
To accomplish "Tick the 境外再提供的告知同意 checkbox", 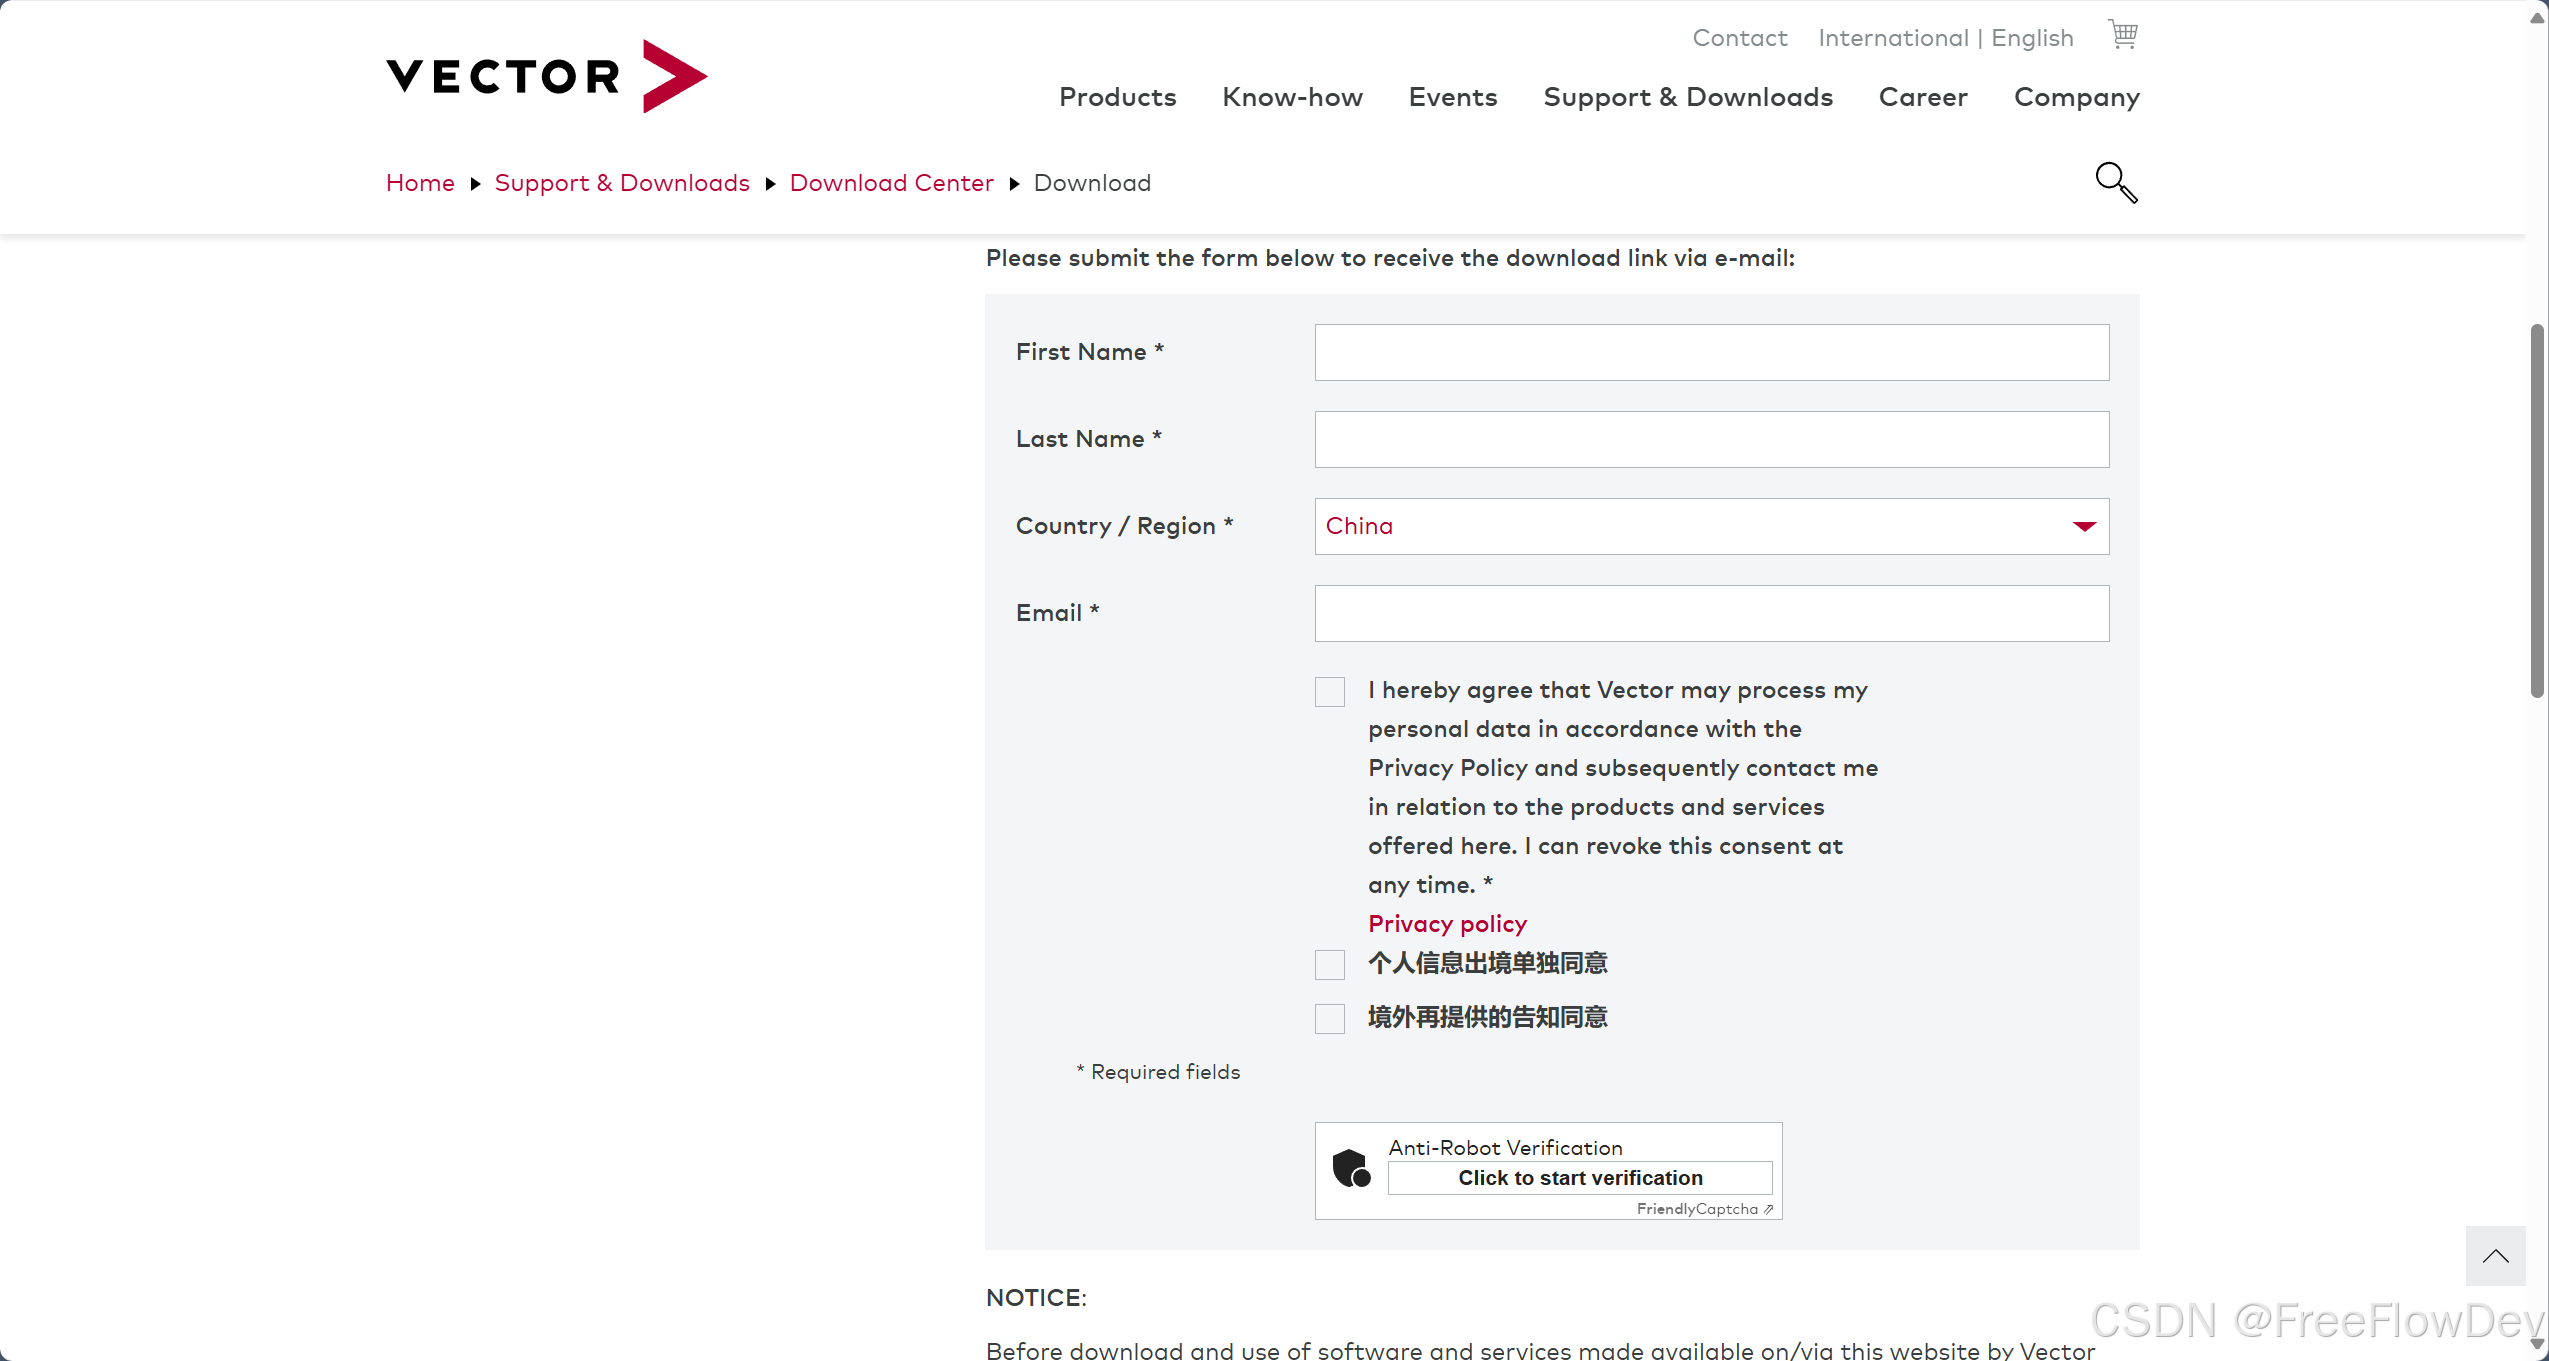I will point(1330,1019).
